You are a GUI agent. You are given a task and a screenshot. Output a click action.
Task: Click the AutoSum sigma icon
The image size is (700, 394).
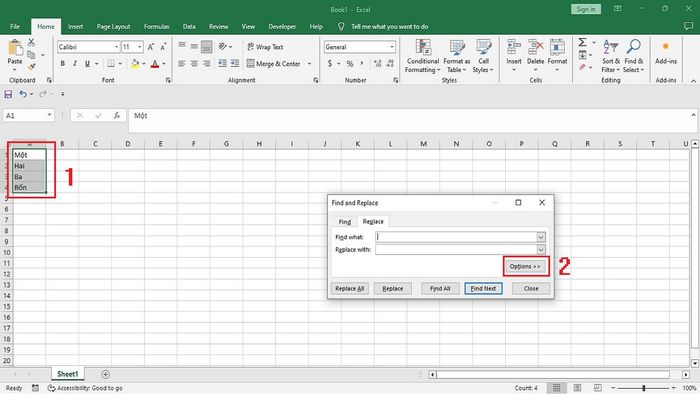[x=583, y=42]
